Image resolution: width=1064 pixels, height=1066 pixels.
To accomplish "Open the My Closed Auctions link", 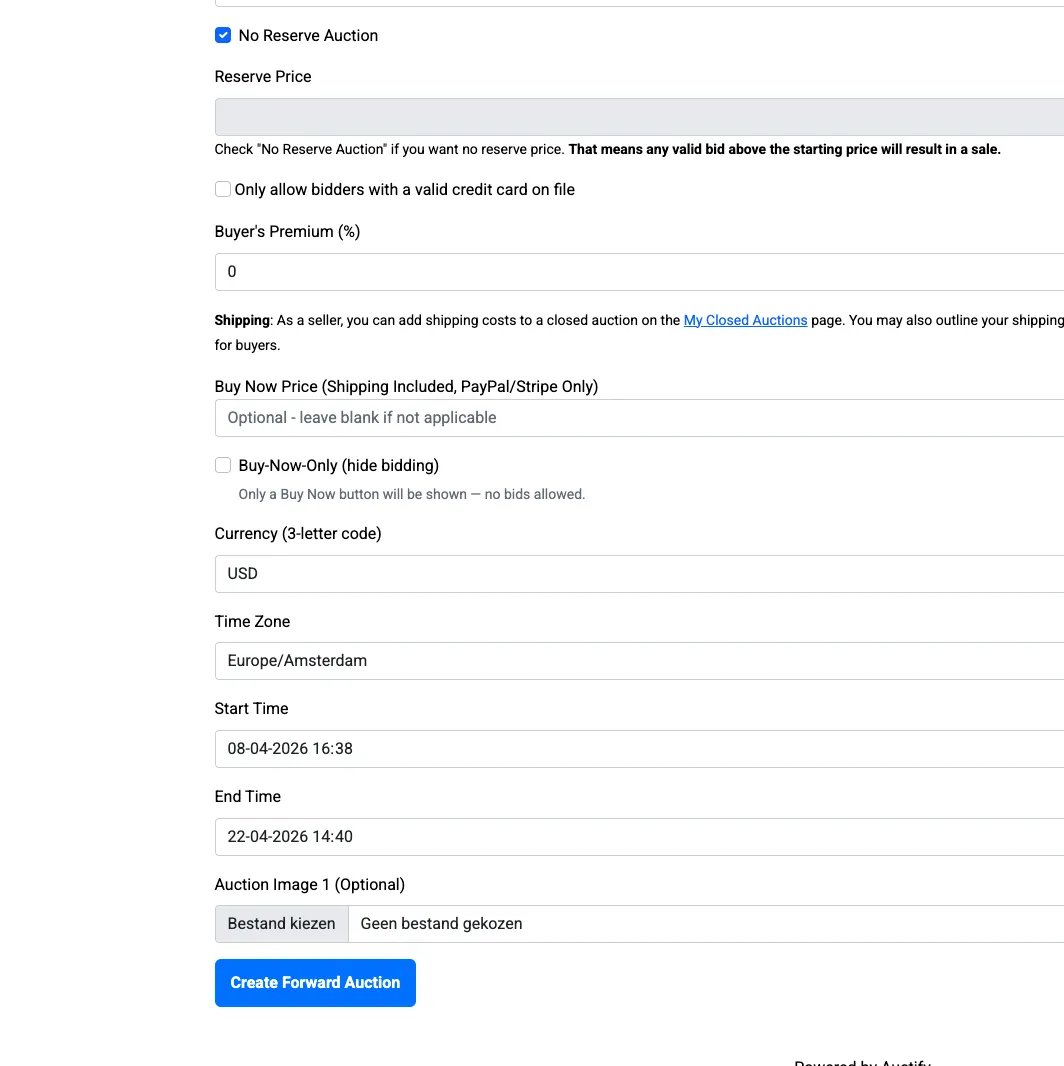I will click(745, 320).
